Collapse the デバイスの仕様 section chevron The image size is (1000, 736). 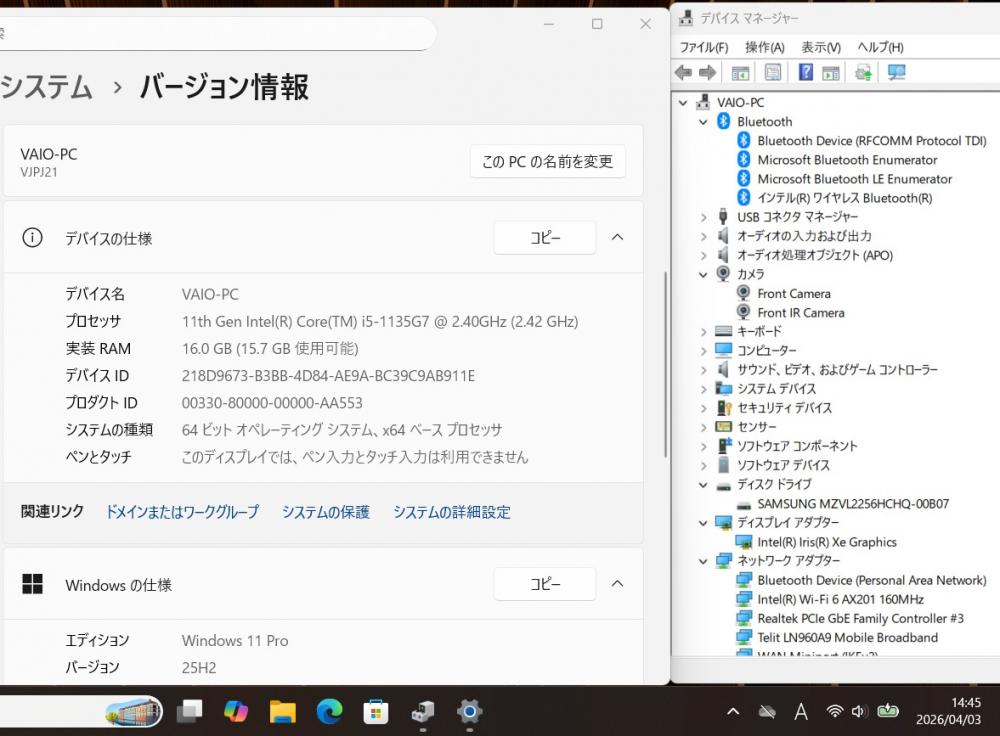[617, 238]
